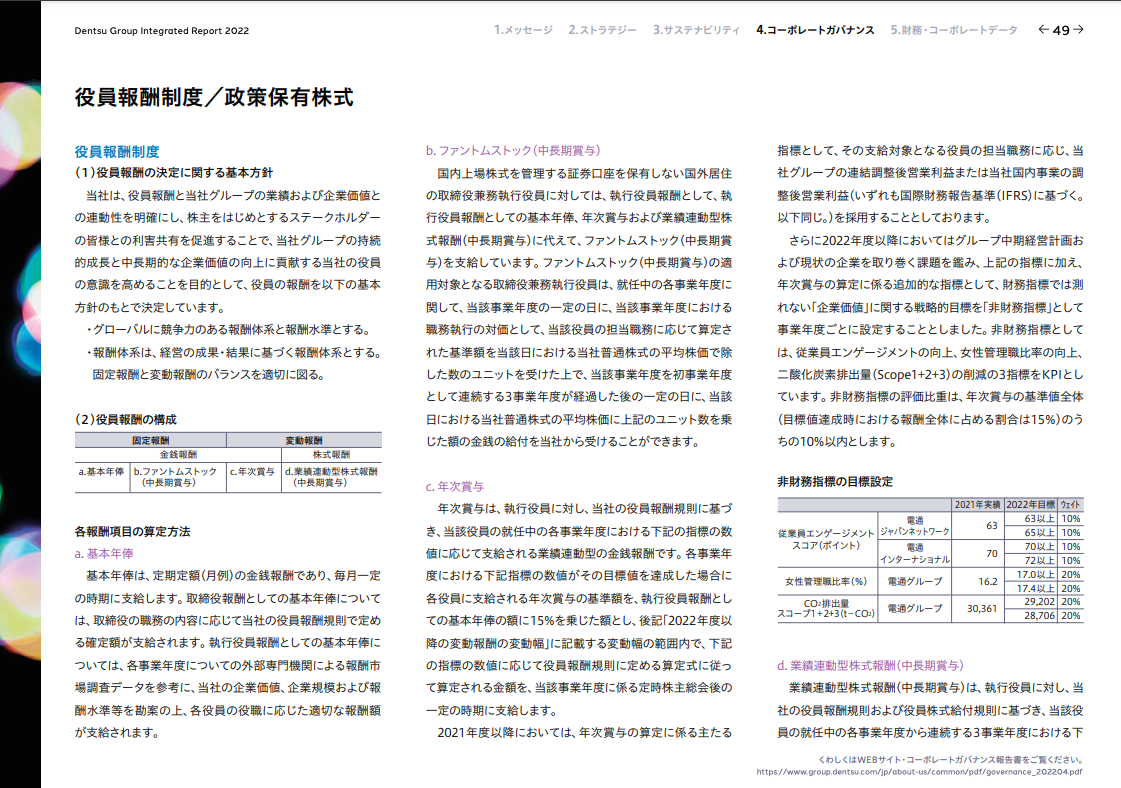Open the governance report PDF URL

click(919, 772)
